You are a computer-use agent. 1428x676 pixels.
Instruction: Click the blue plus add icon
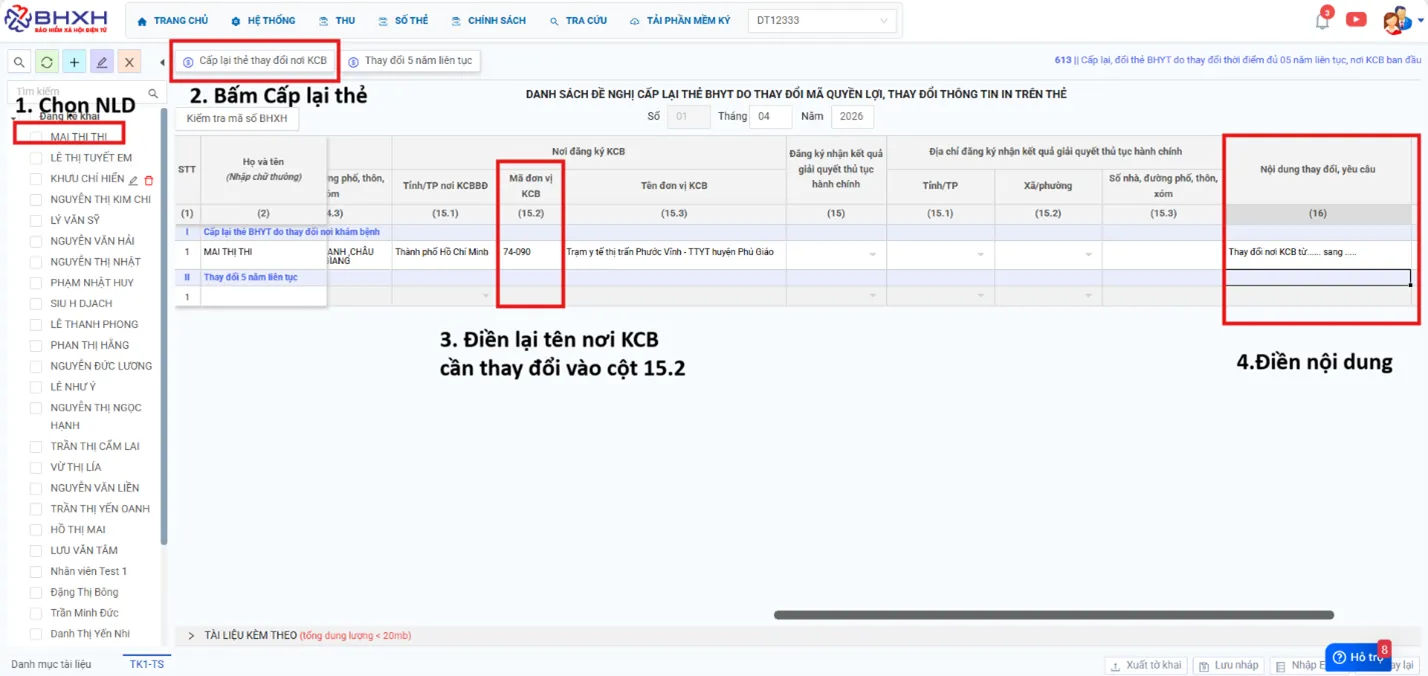tap(74, 62)
